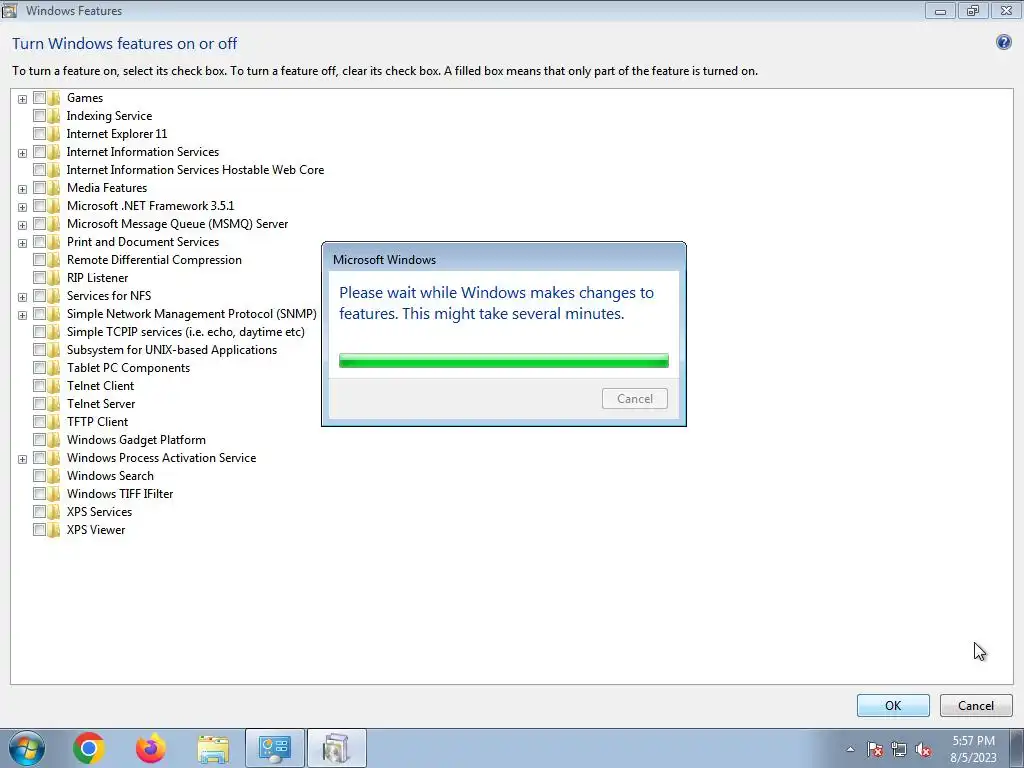Click the Telnet Server folder icon
Image resolution: width=1024 pixels, height=768 pixels.
click(x=54, y=404)
